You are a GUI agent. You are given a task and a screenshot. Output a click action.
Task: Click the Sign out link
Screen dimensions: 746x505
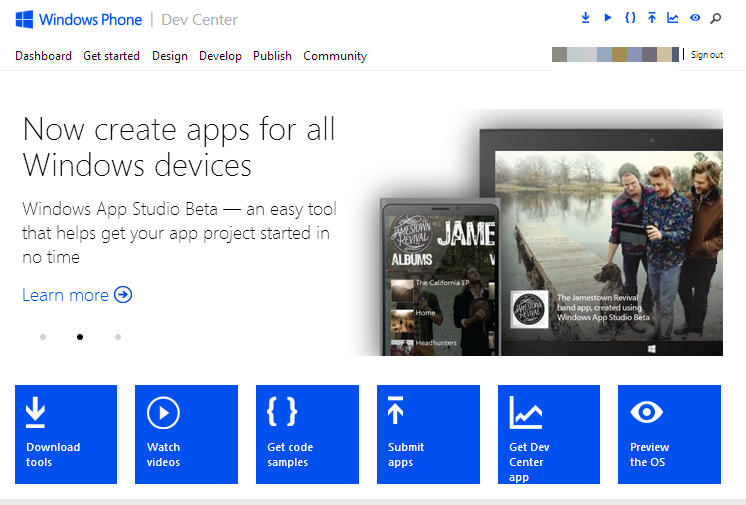[x=707, y=55]
